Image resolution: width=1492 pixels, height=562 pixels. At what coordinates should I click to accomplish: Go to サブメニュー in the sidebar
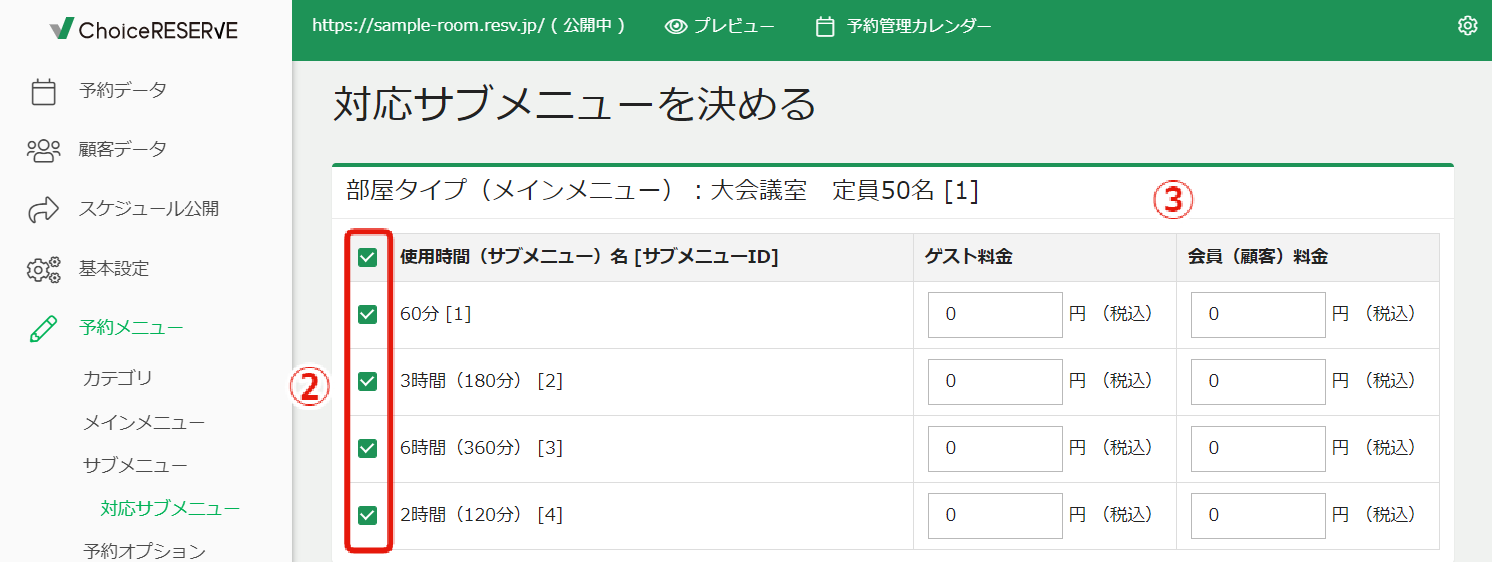pyautogui.click(x=135, y=466)
